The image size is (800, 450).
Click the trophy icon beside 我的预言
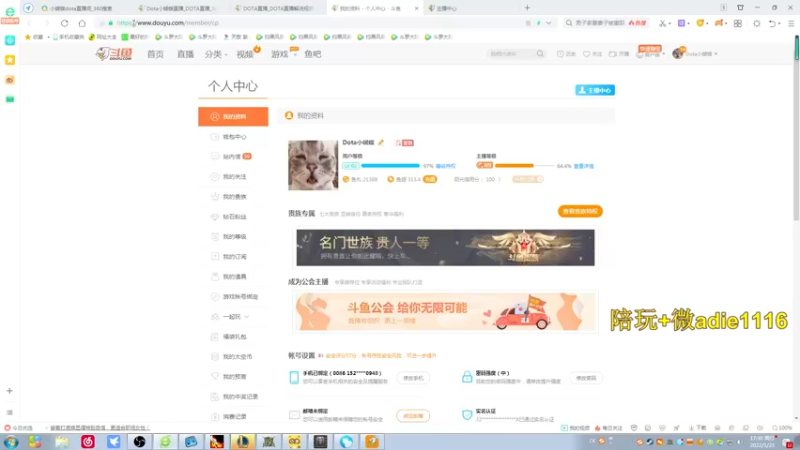(215, 377)
